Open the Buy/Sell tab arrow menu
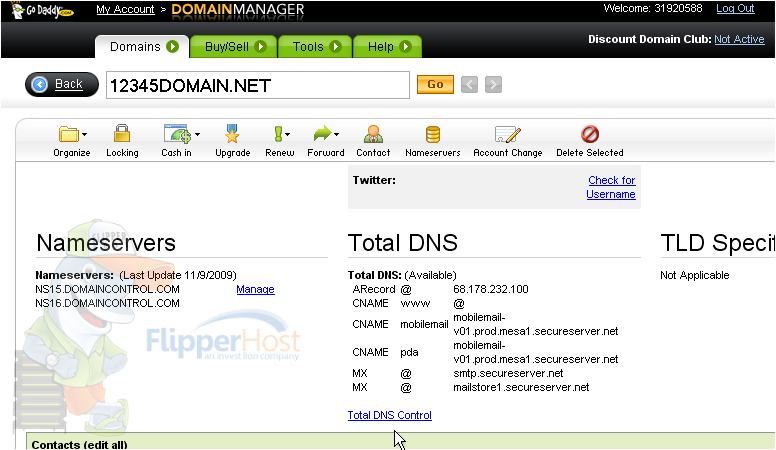The width and height of the screenshot is (776, 450). tap(260, 47)
